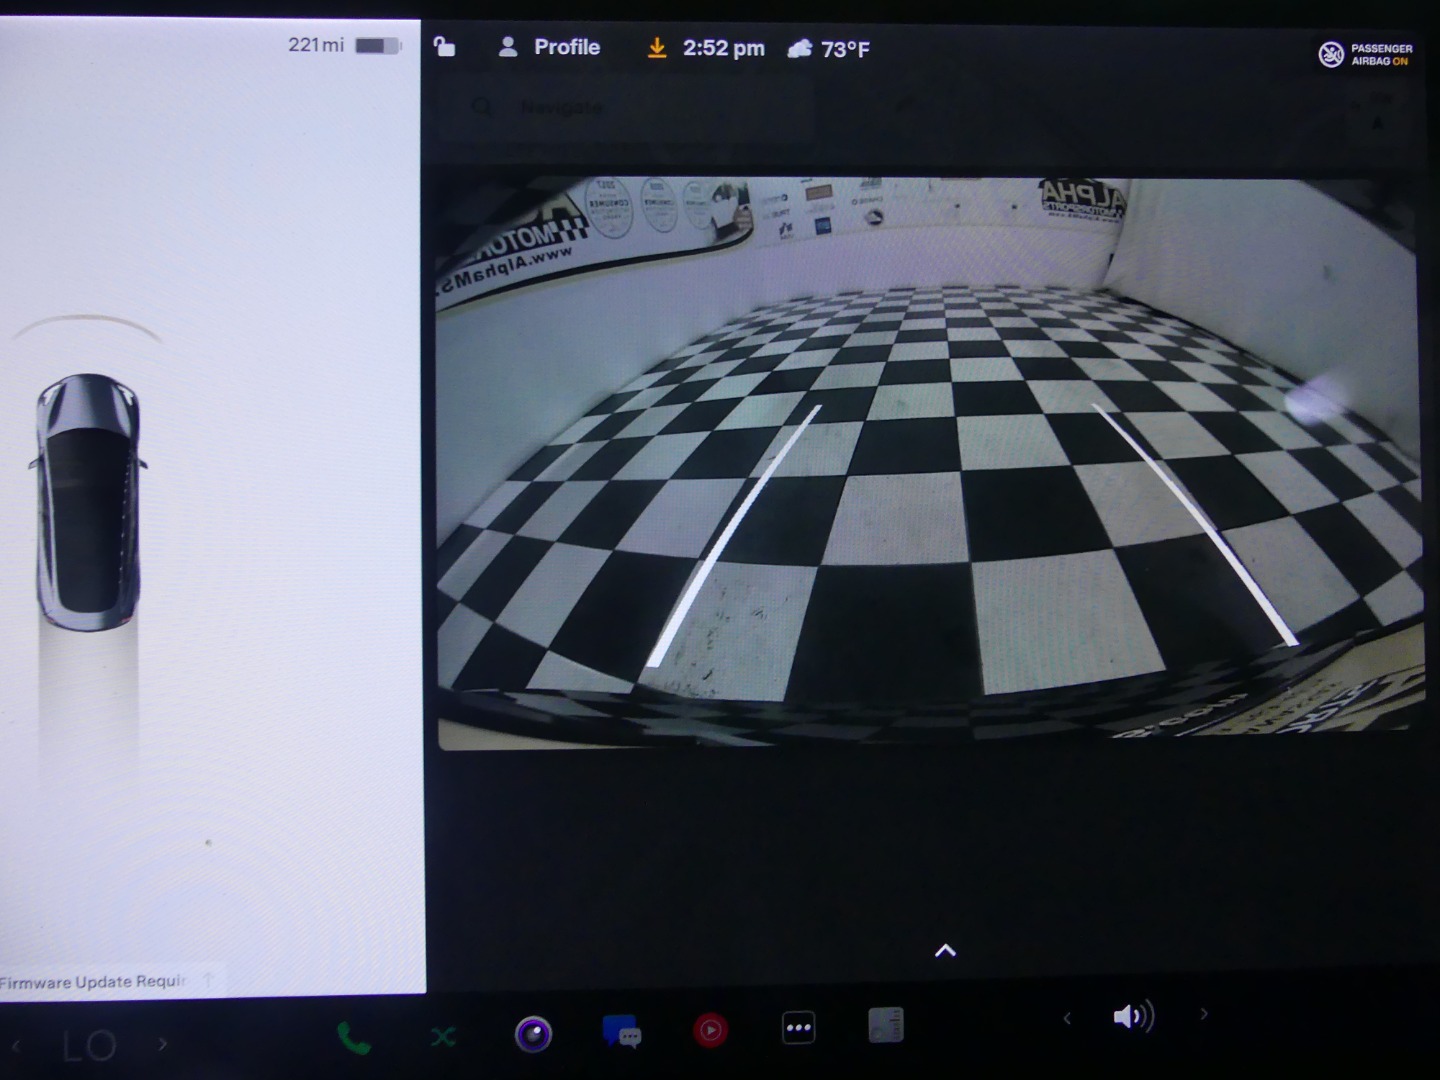
Task: Open the Profile dropdown
Action: (x=549, y=47)
